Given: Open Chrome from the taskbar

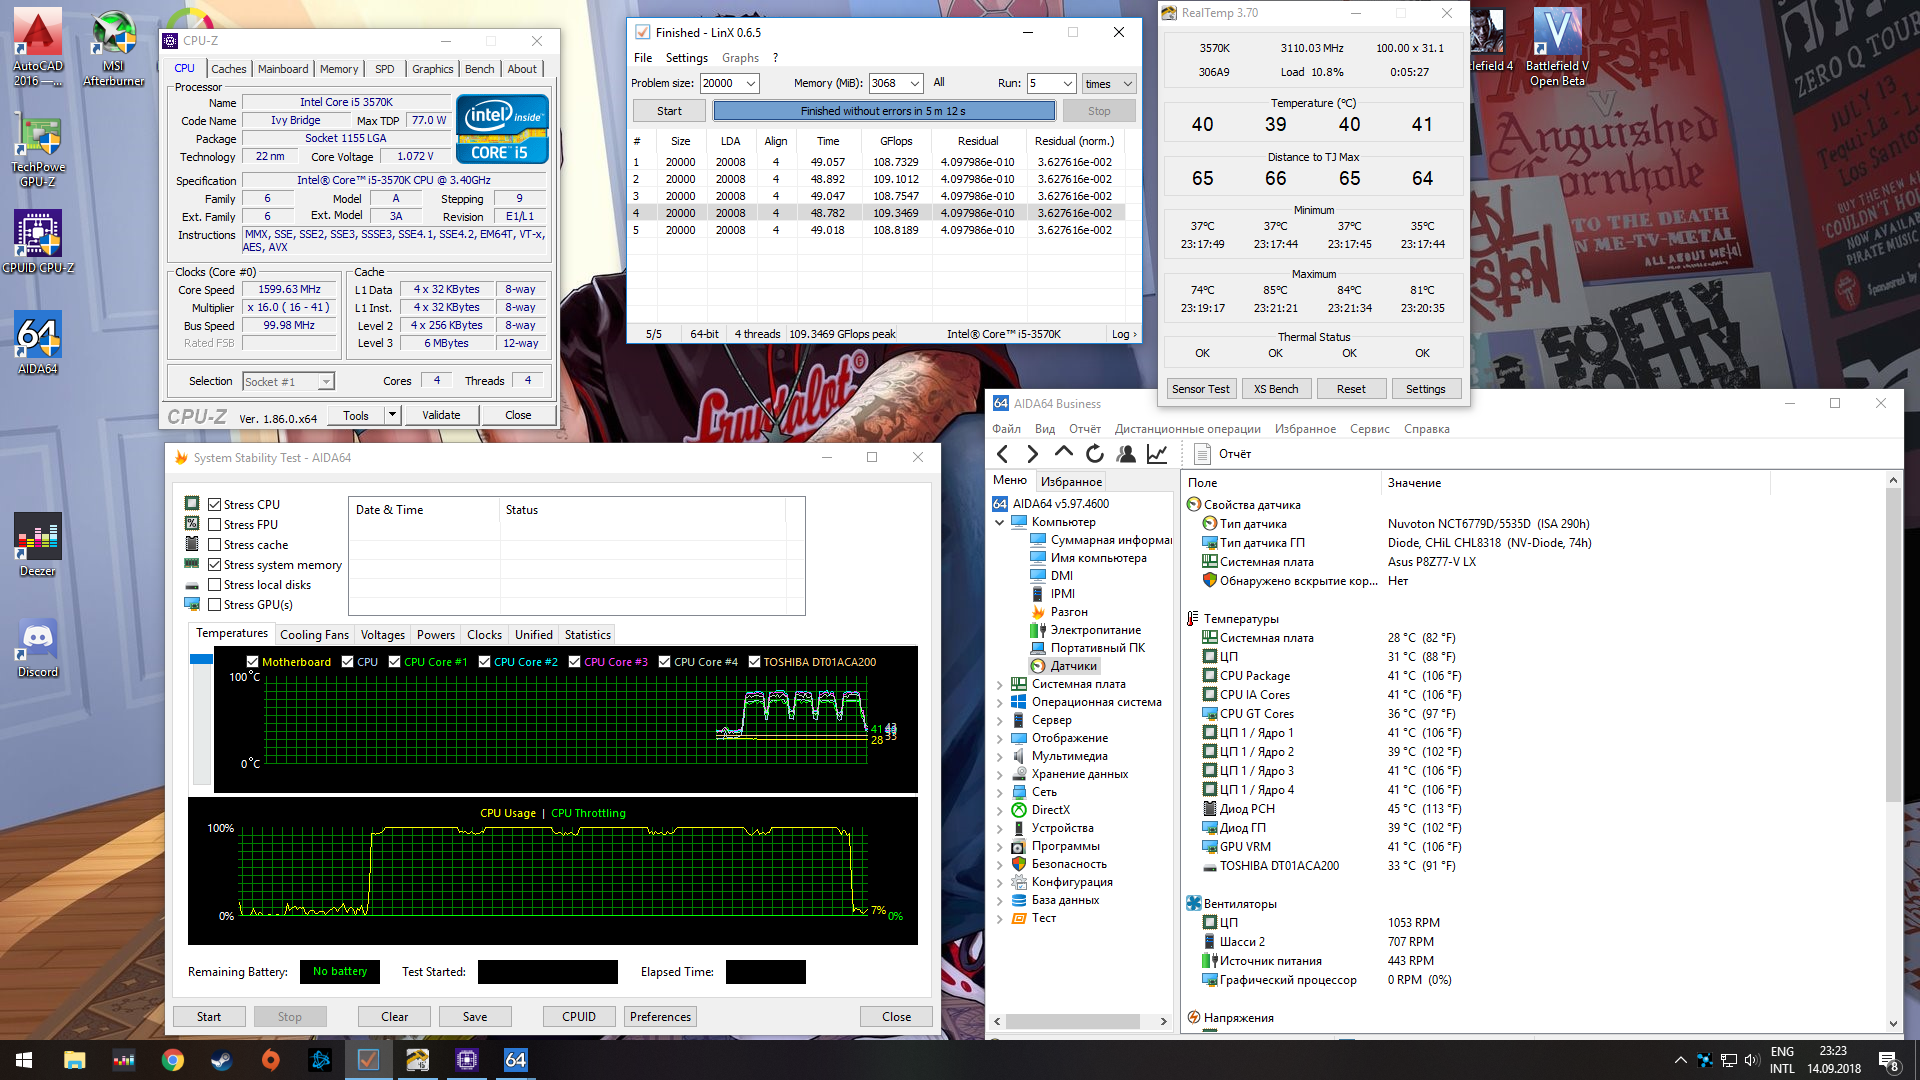Looking at the screenshot, I should point(173,1060).
